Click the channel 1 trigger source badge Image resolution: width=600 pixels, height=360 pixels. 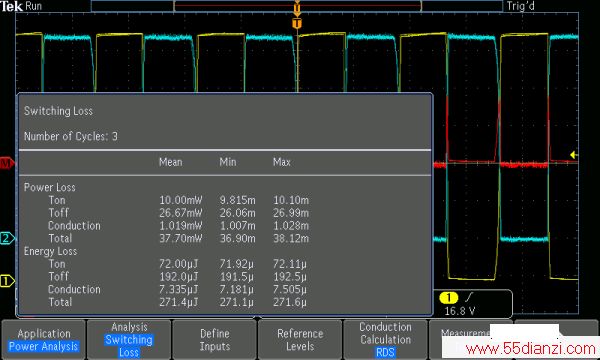448,297
